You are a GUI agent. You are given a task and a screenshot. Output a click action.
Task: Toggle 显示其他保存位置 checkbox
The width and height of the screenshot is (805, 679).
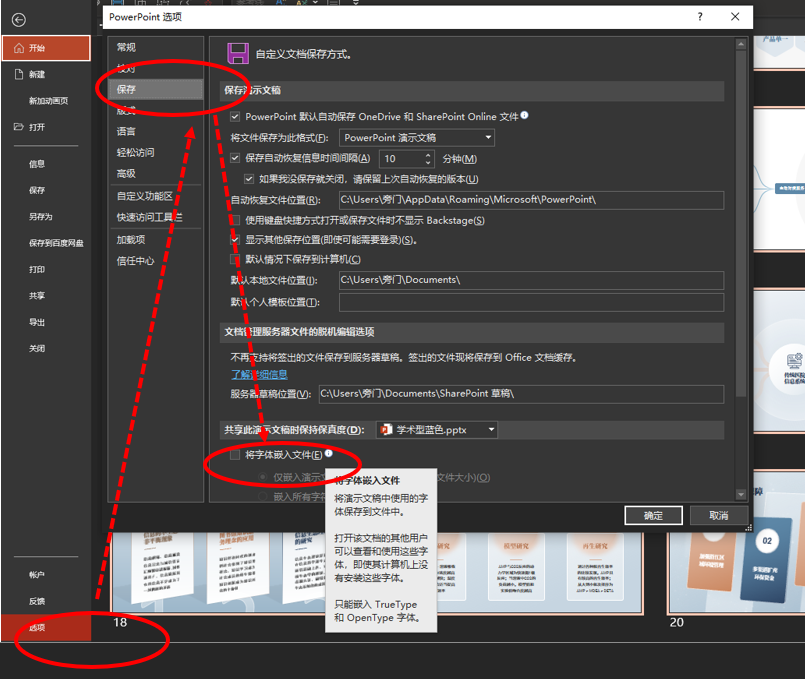[235, 240]
